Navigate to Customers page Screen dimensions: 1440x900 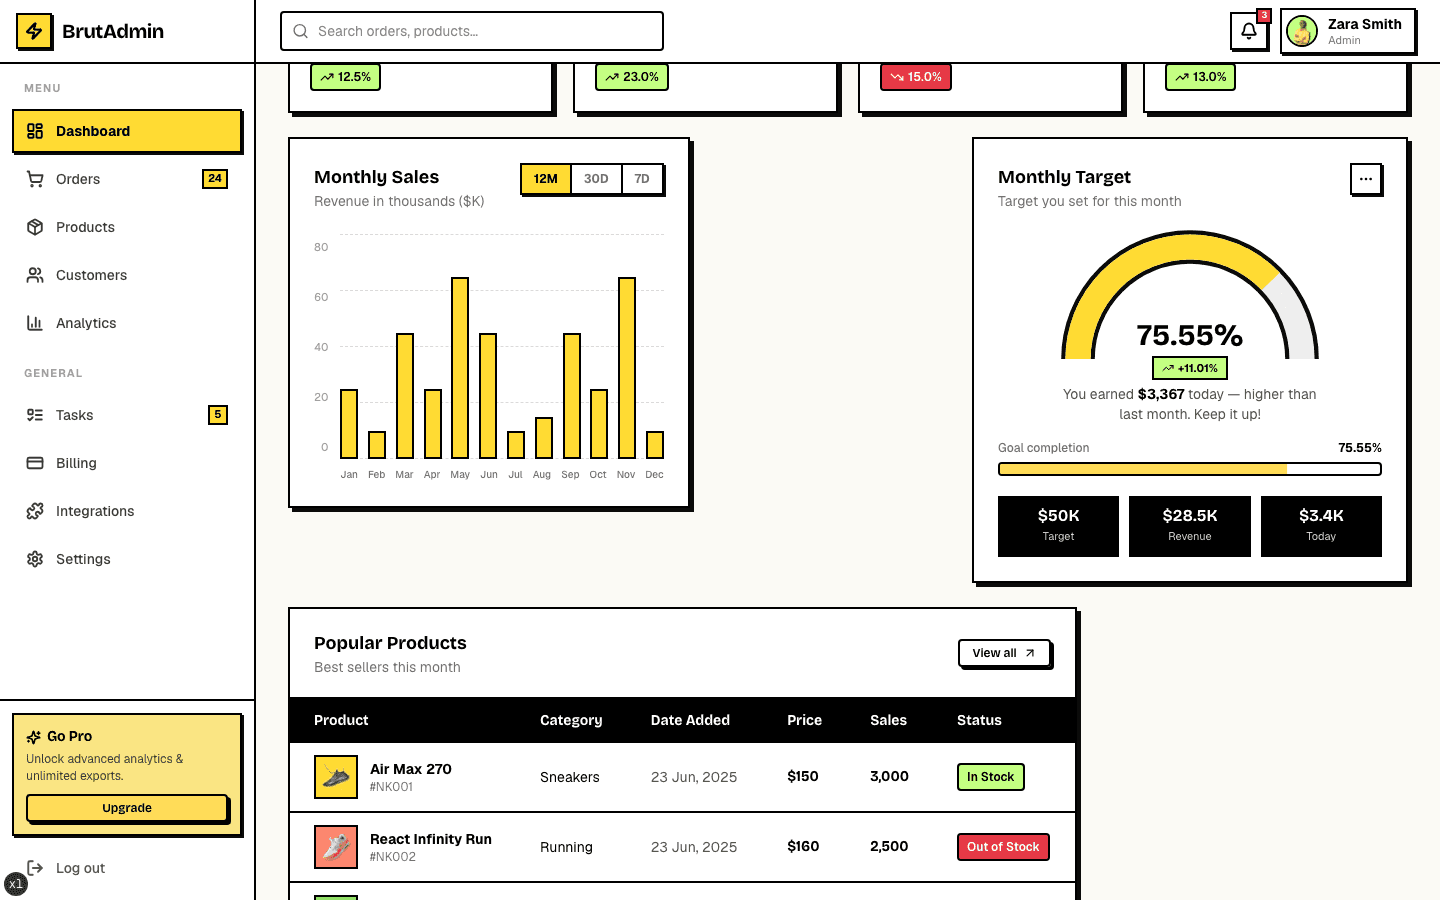(x=127, y=275)
